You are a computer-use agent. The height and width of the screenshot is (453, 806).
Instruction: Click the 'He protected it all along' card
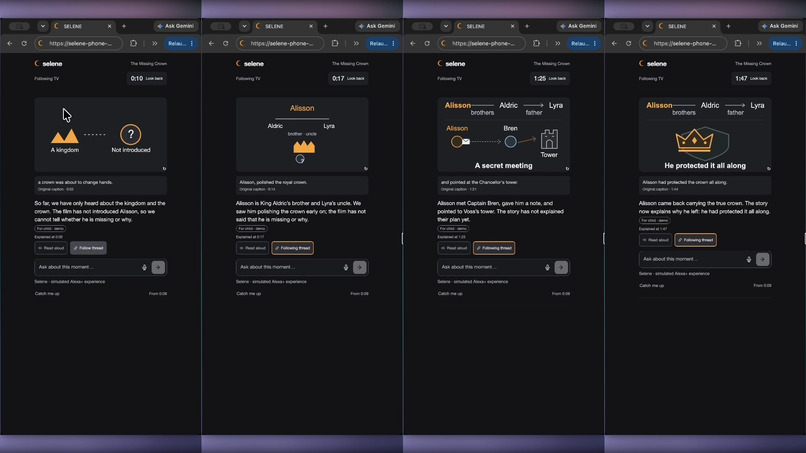(705, 135)
